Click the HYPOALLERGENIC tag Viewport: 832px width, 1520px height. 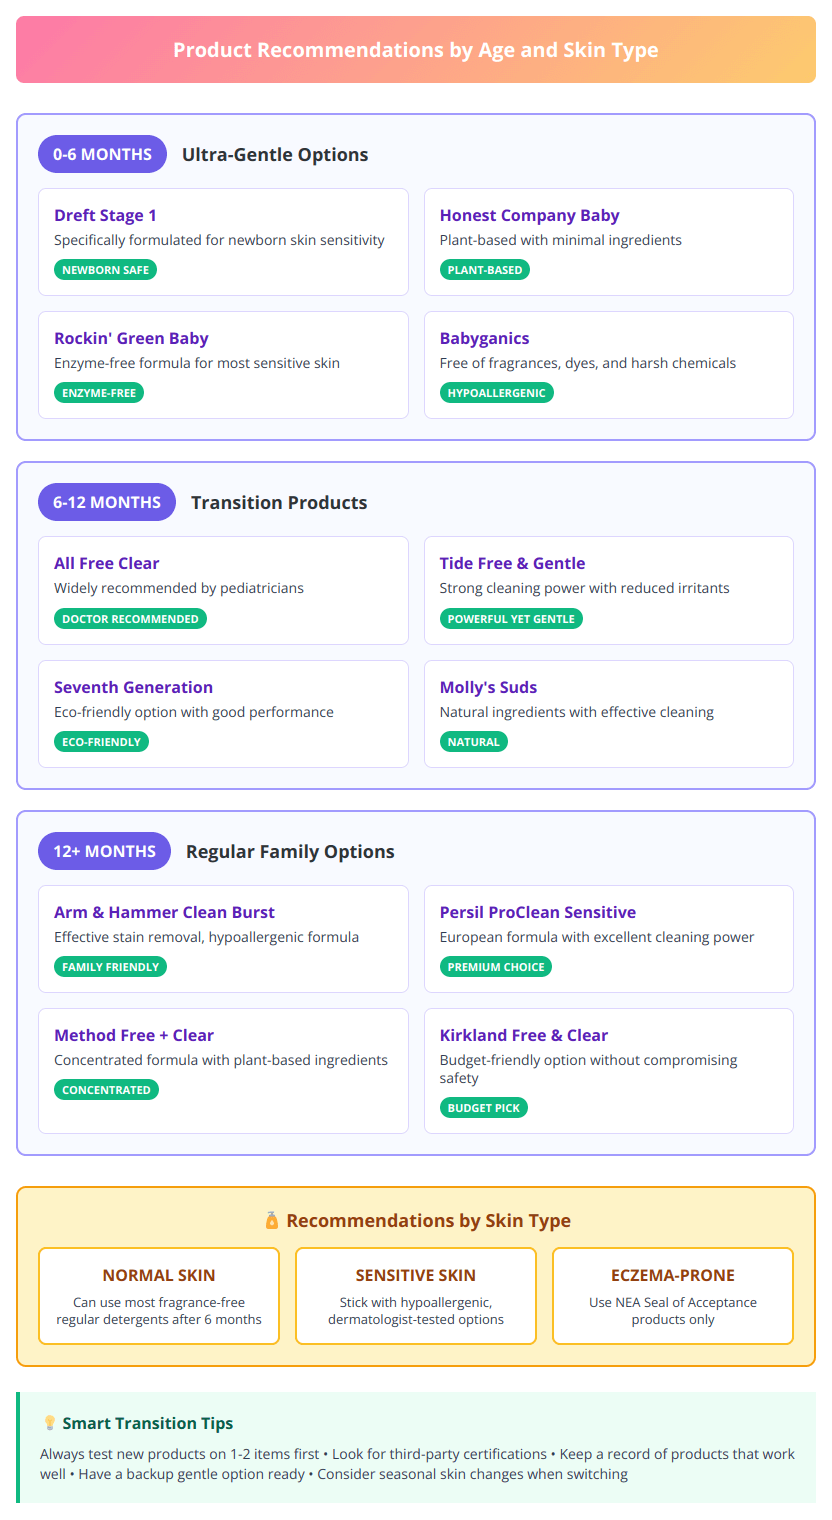click(497, 393)
